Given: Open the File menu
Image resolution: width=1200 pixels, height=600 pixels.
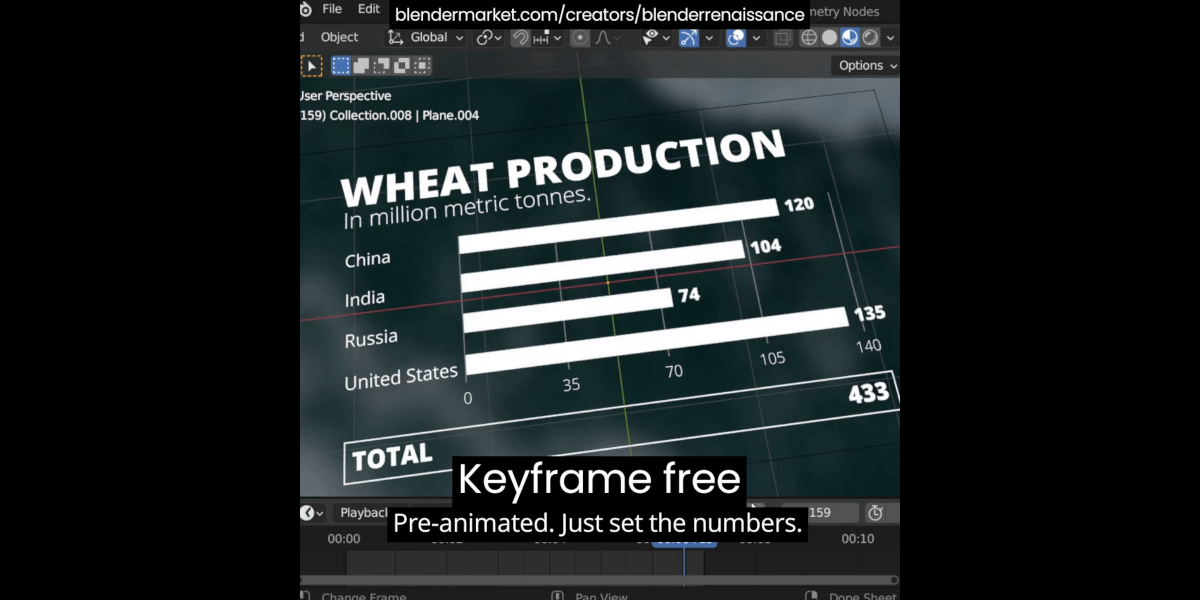Looking at the screenshot, I should pyautogui.click(x=332, y=9).
